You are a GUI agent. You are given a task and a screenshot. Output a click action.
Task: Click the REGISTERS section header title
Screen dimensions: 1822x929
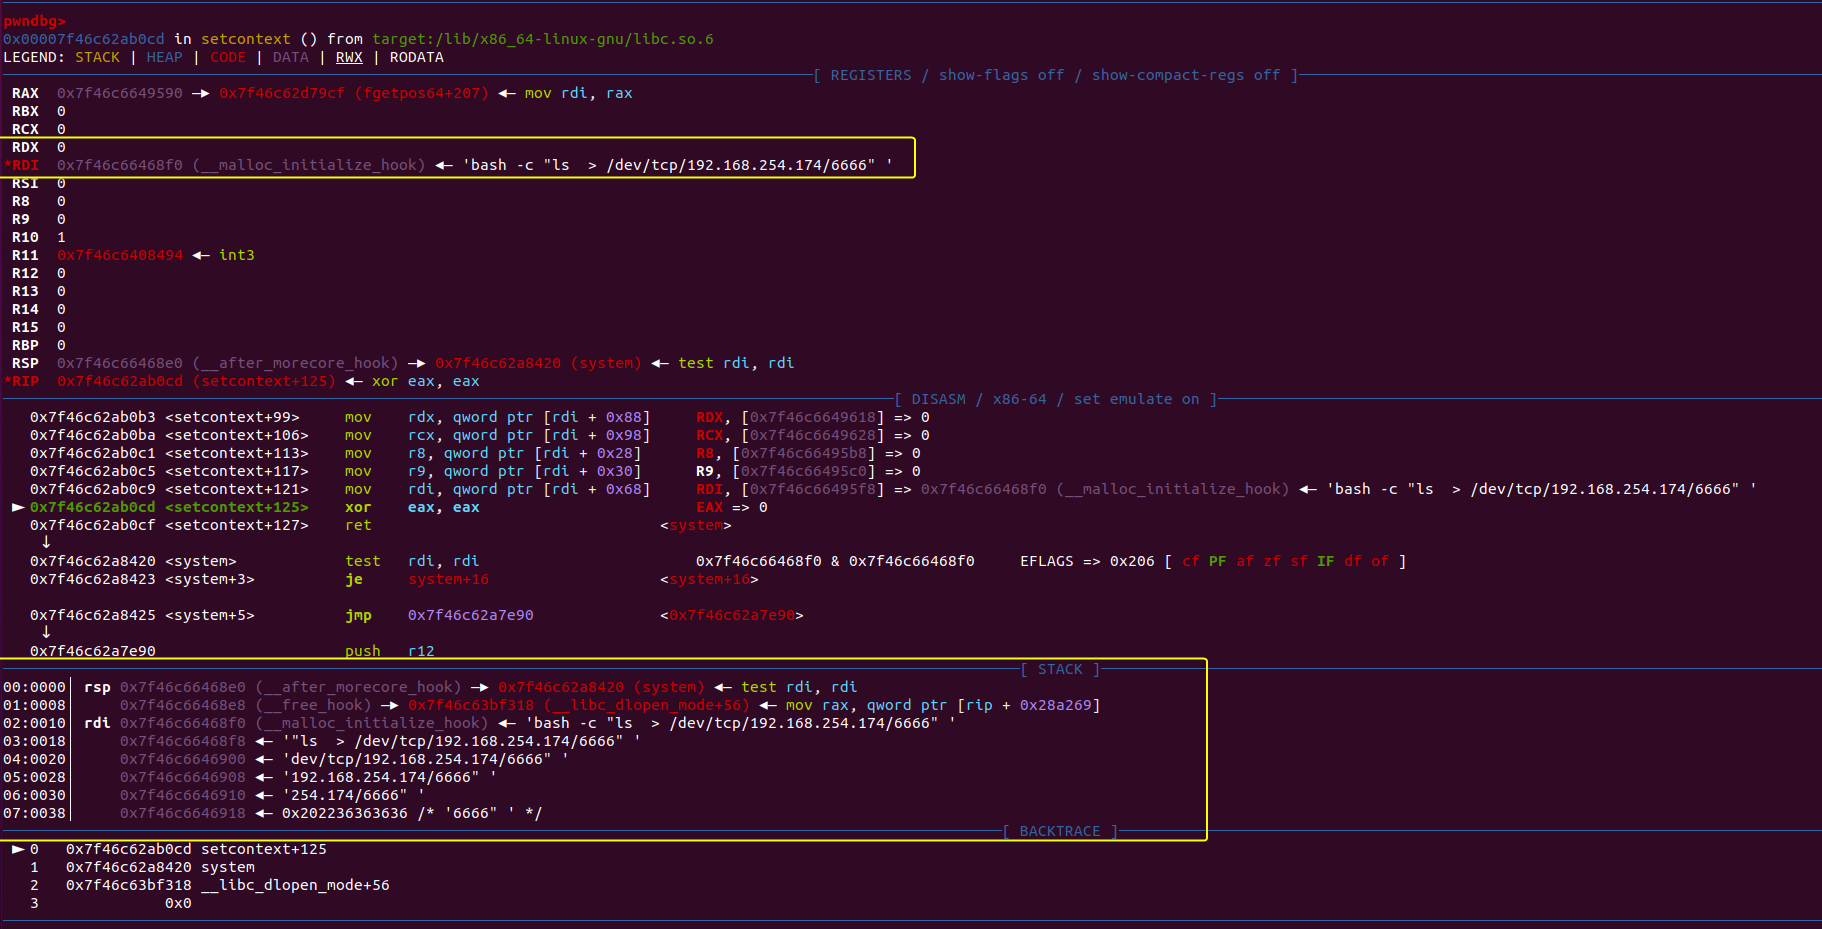click(870, 75)
